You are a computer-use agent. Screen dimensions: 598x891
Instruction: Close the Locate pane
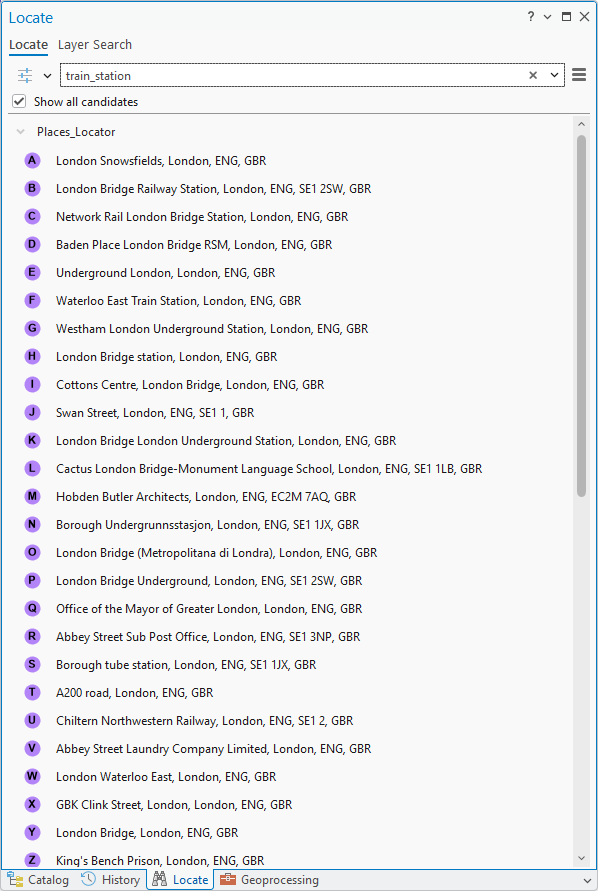point(584,16)
